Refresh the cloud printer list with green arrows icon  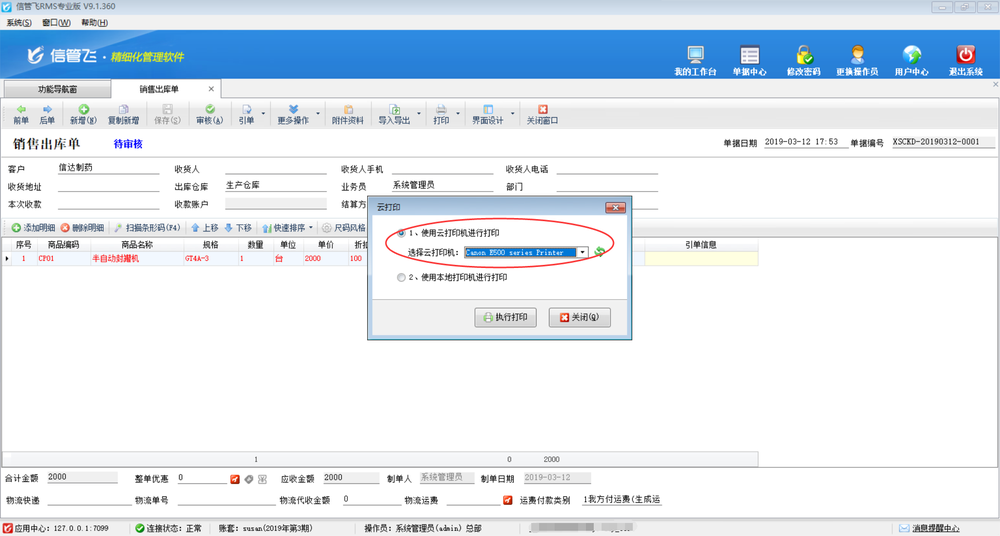click(600, 252)
